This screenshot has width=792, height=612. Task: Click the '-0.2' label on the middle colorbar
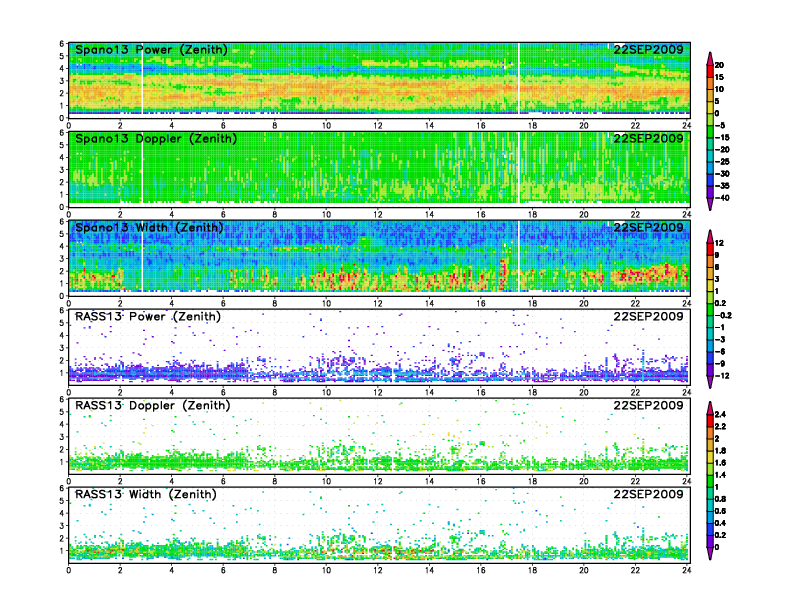point(723,315)
